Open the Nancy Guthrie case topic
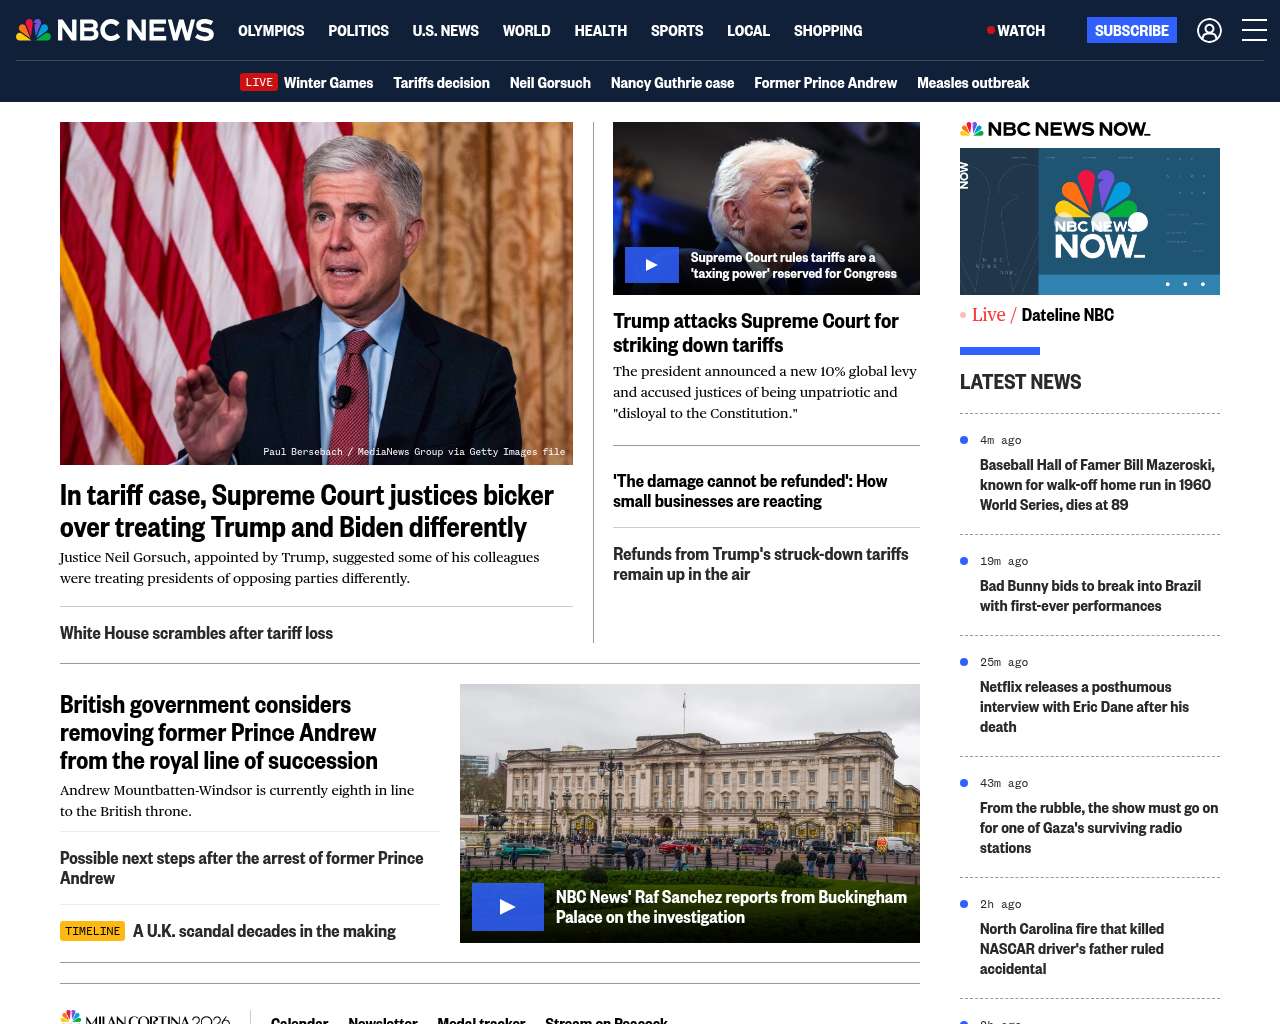 point(672,83)
